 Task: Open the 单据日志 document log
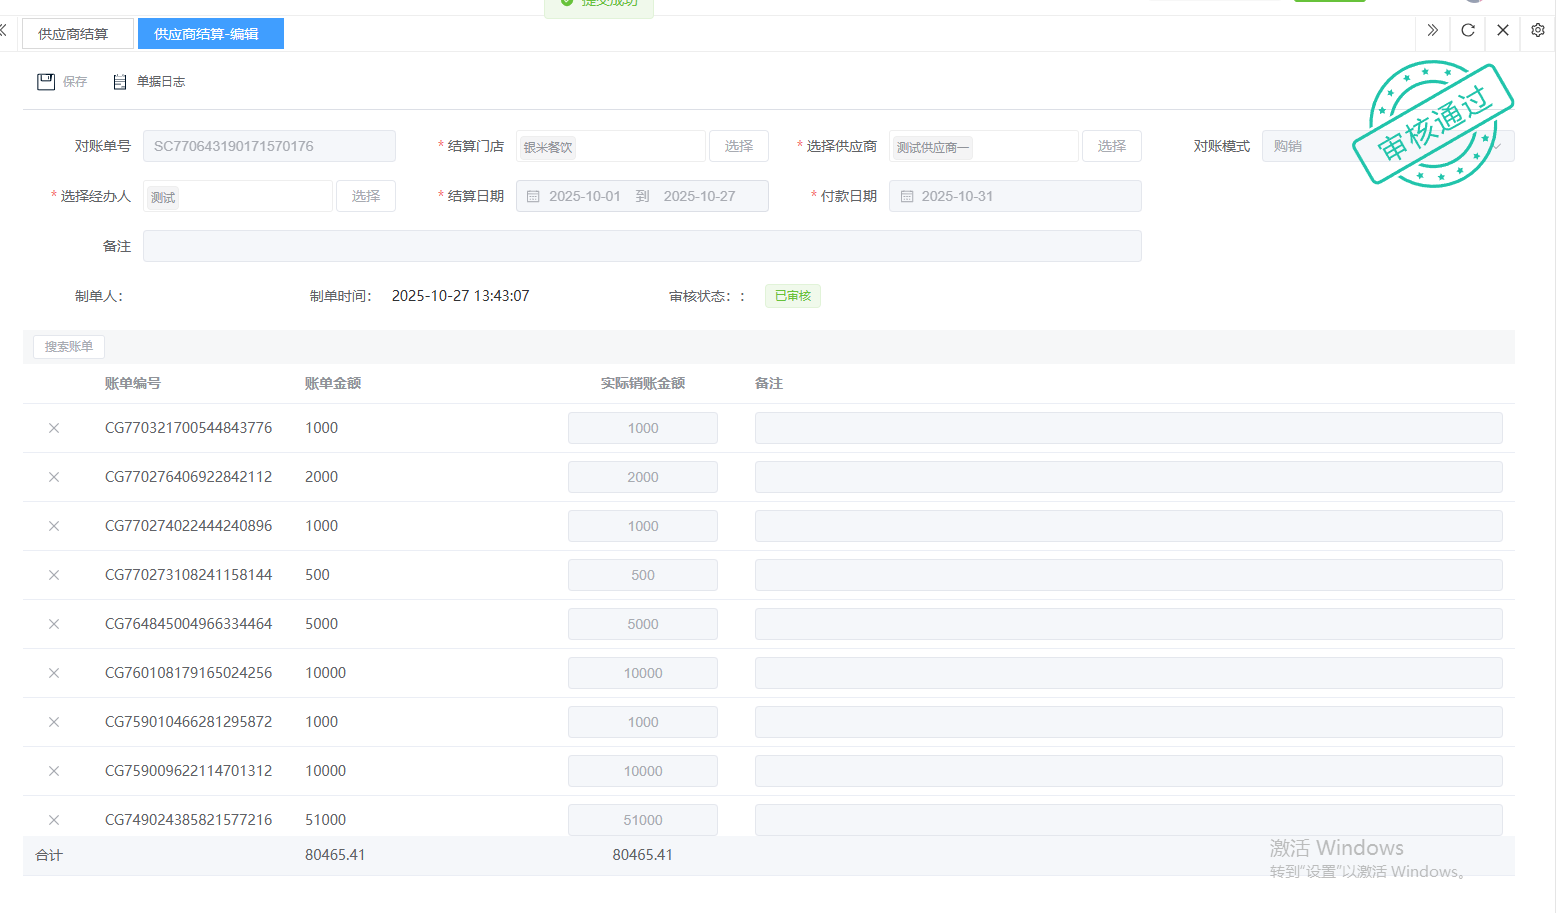(149, 82)
